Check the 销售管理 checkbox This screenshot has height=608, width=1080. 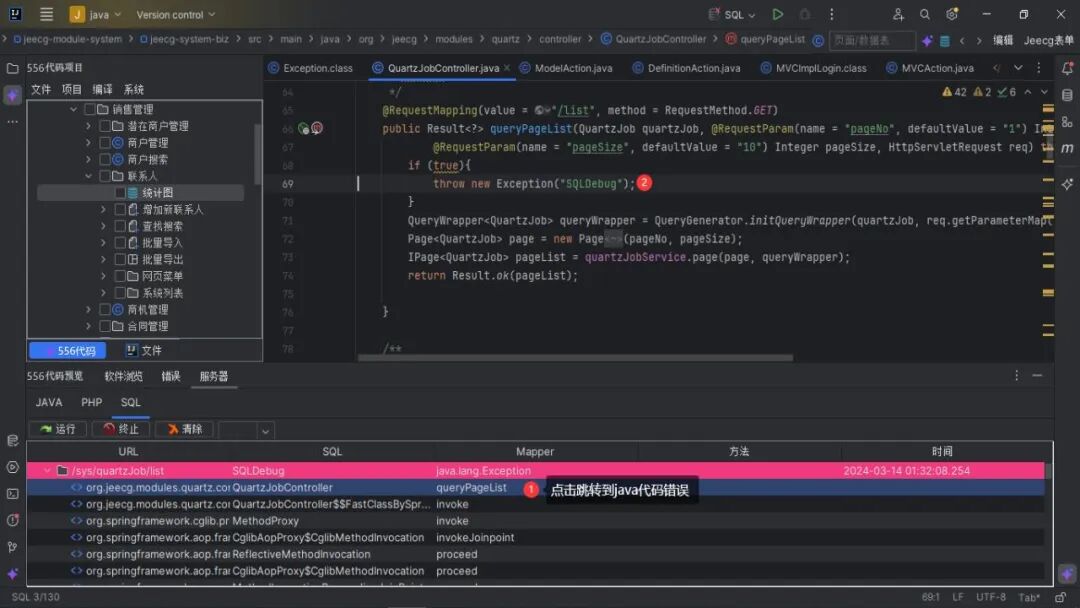pyautogui.click(x=90, y=109)
